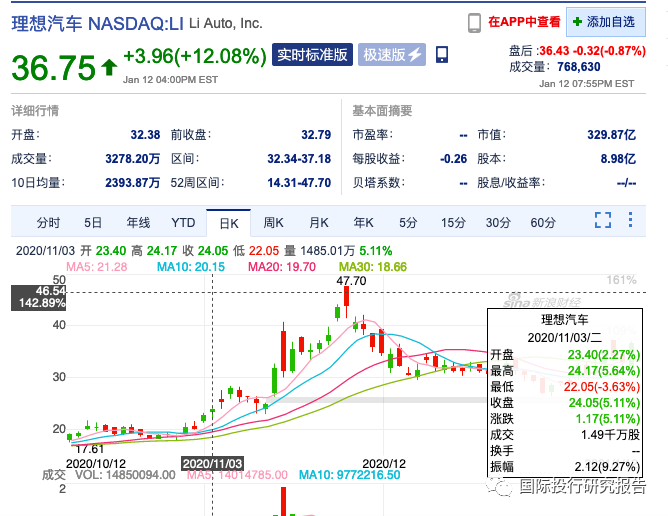Image resolution: width=668 pixels, height=516 pixels.
Task: Switch to the 年线 tab
Action: coord(138,222)
